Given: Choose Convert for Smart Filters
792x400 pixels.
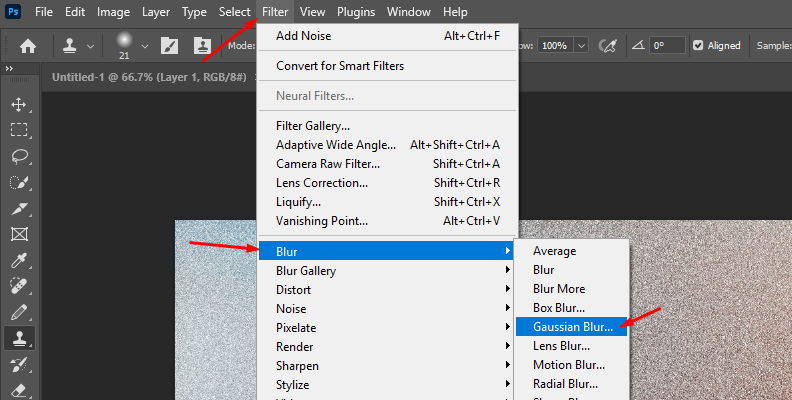Looking at the screenshot, I should click(x=388, y=66).
